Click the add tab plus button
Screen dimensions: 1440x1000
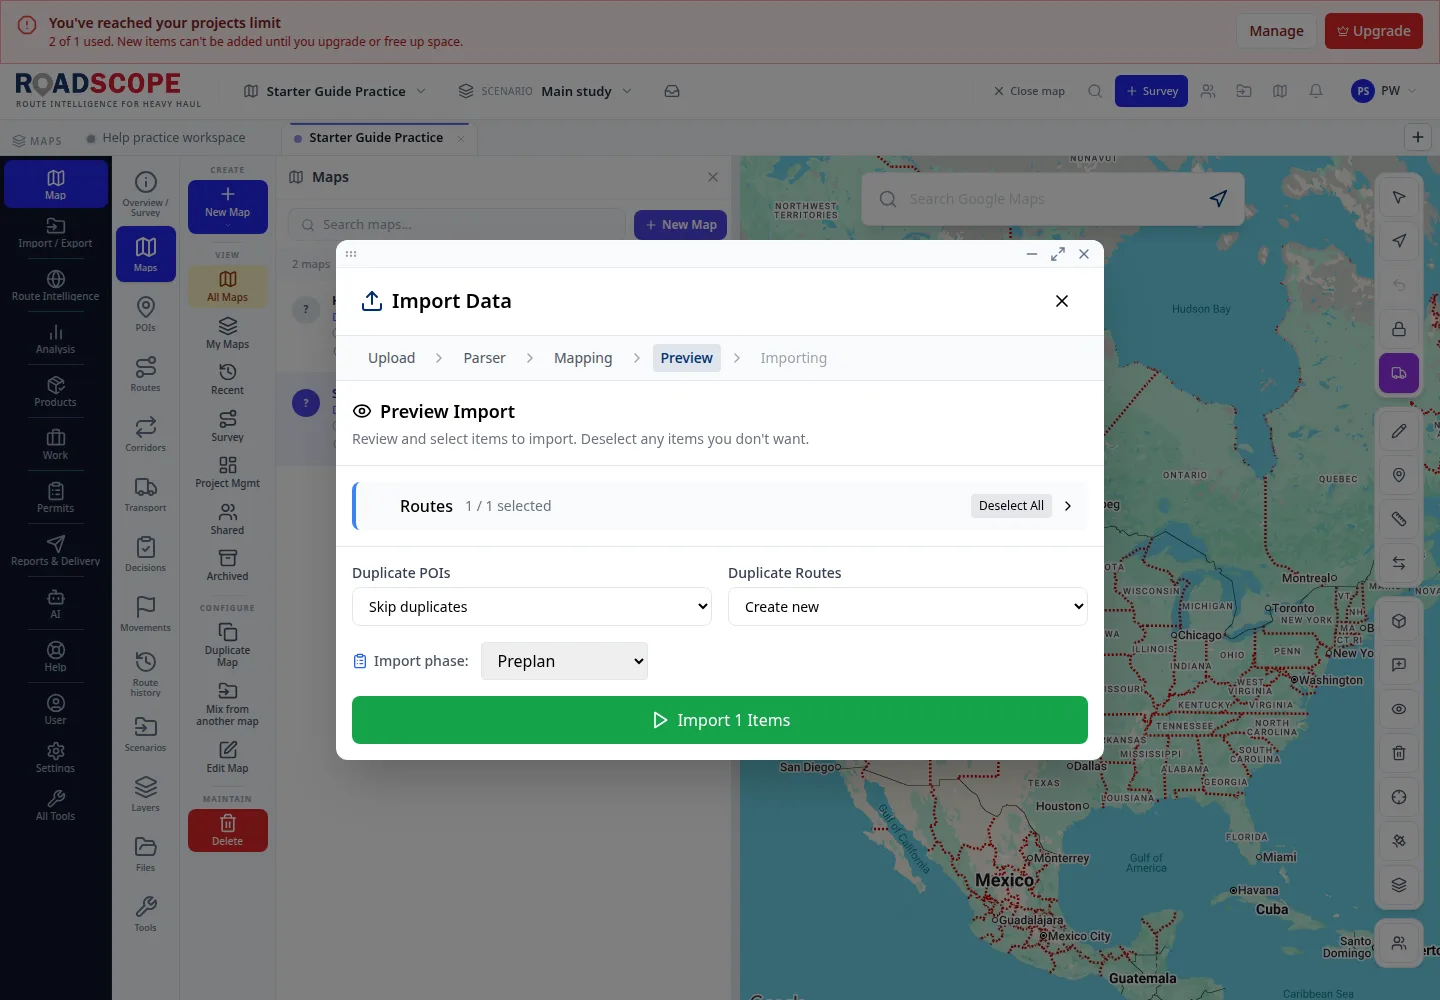pos(1418,138)
